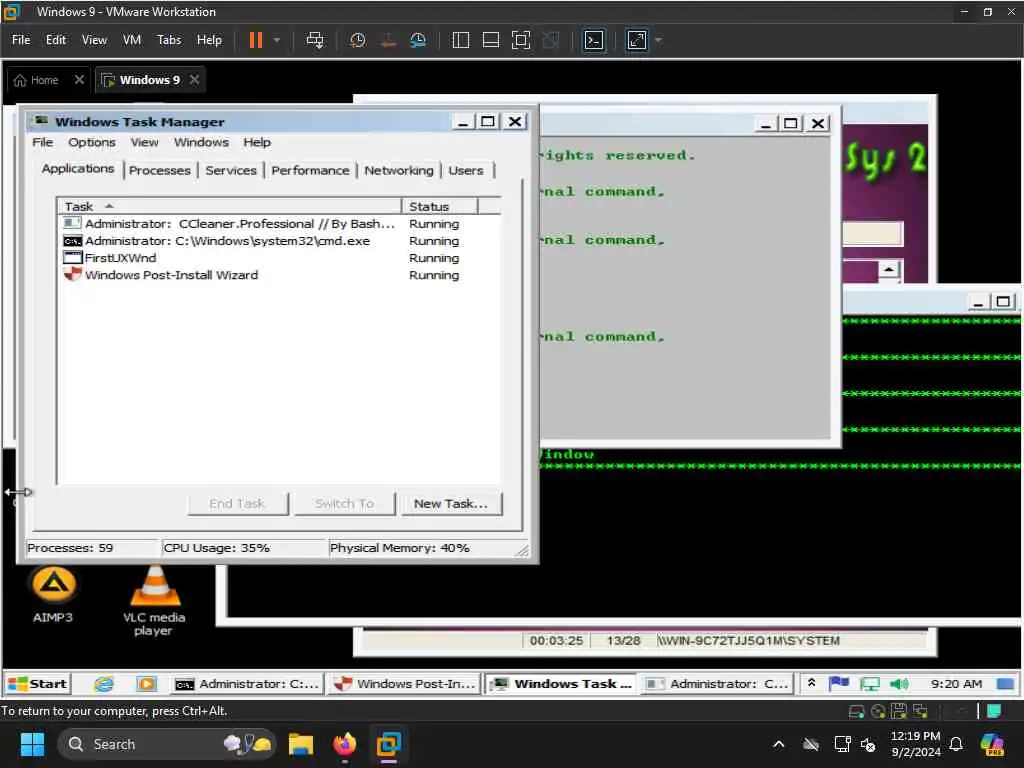Click the revert to snapshot icon
Screen dimensions: 1024x768
tap(388, 40)
